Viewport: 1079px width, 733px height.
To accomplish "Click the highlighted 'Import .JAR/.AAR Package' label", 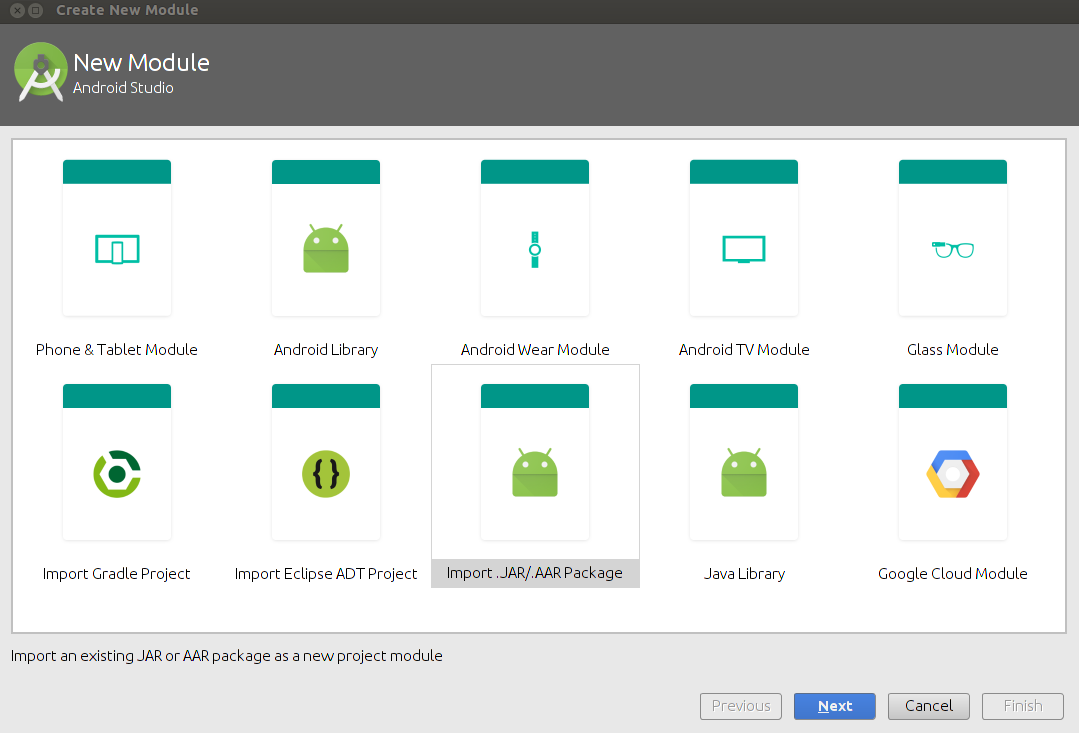I will pos(535,574).
